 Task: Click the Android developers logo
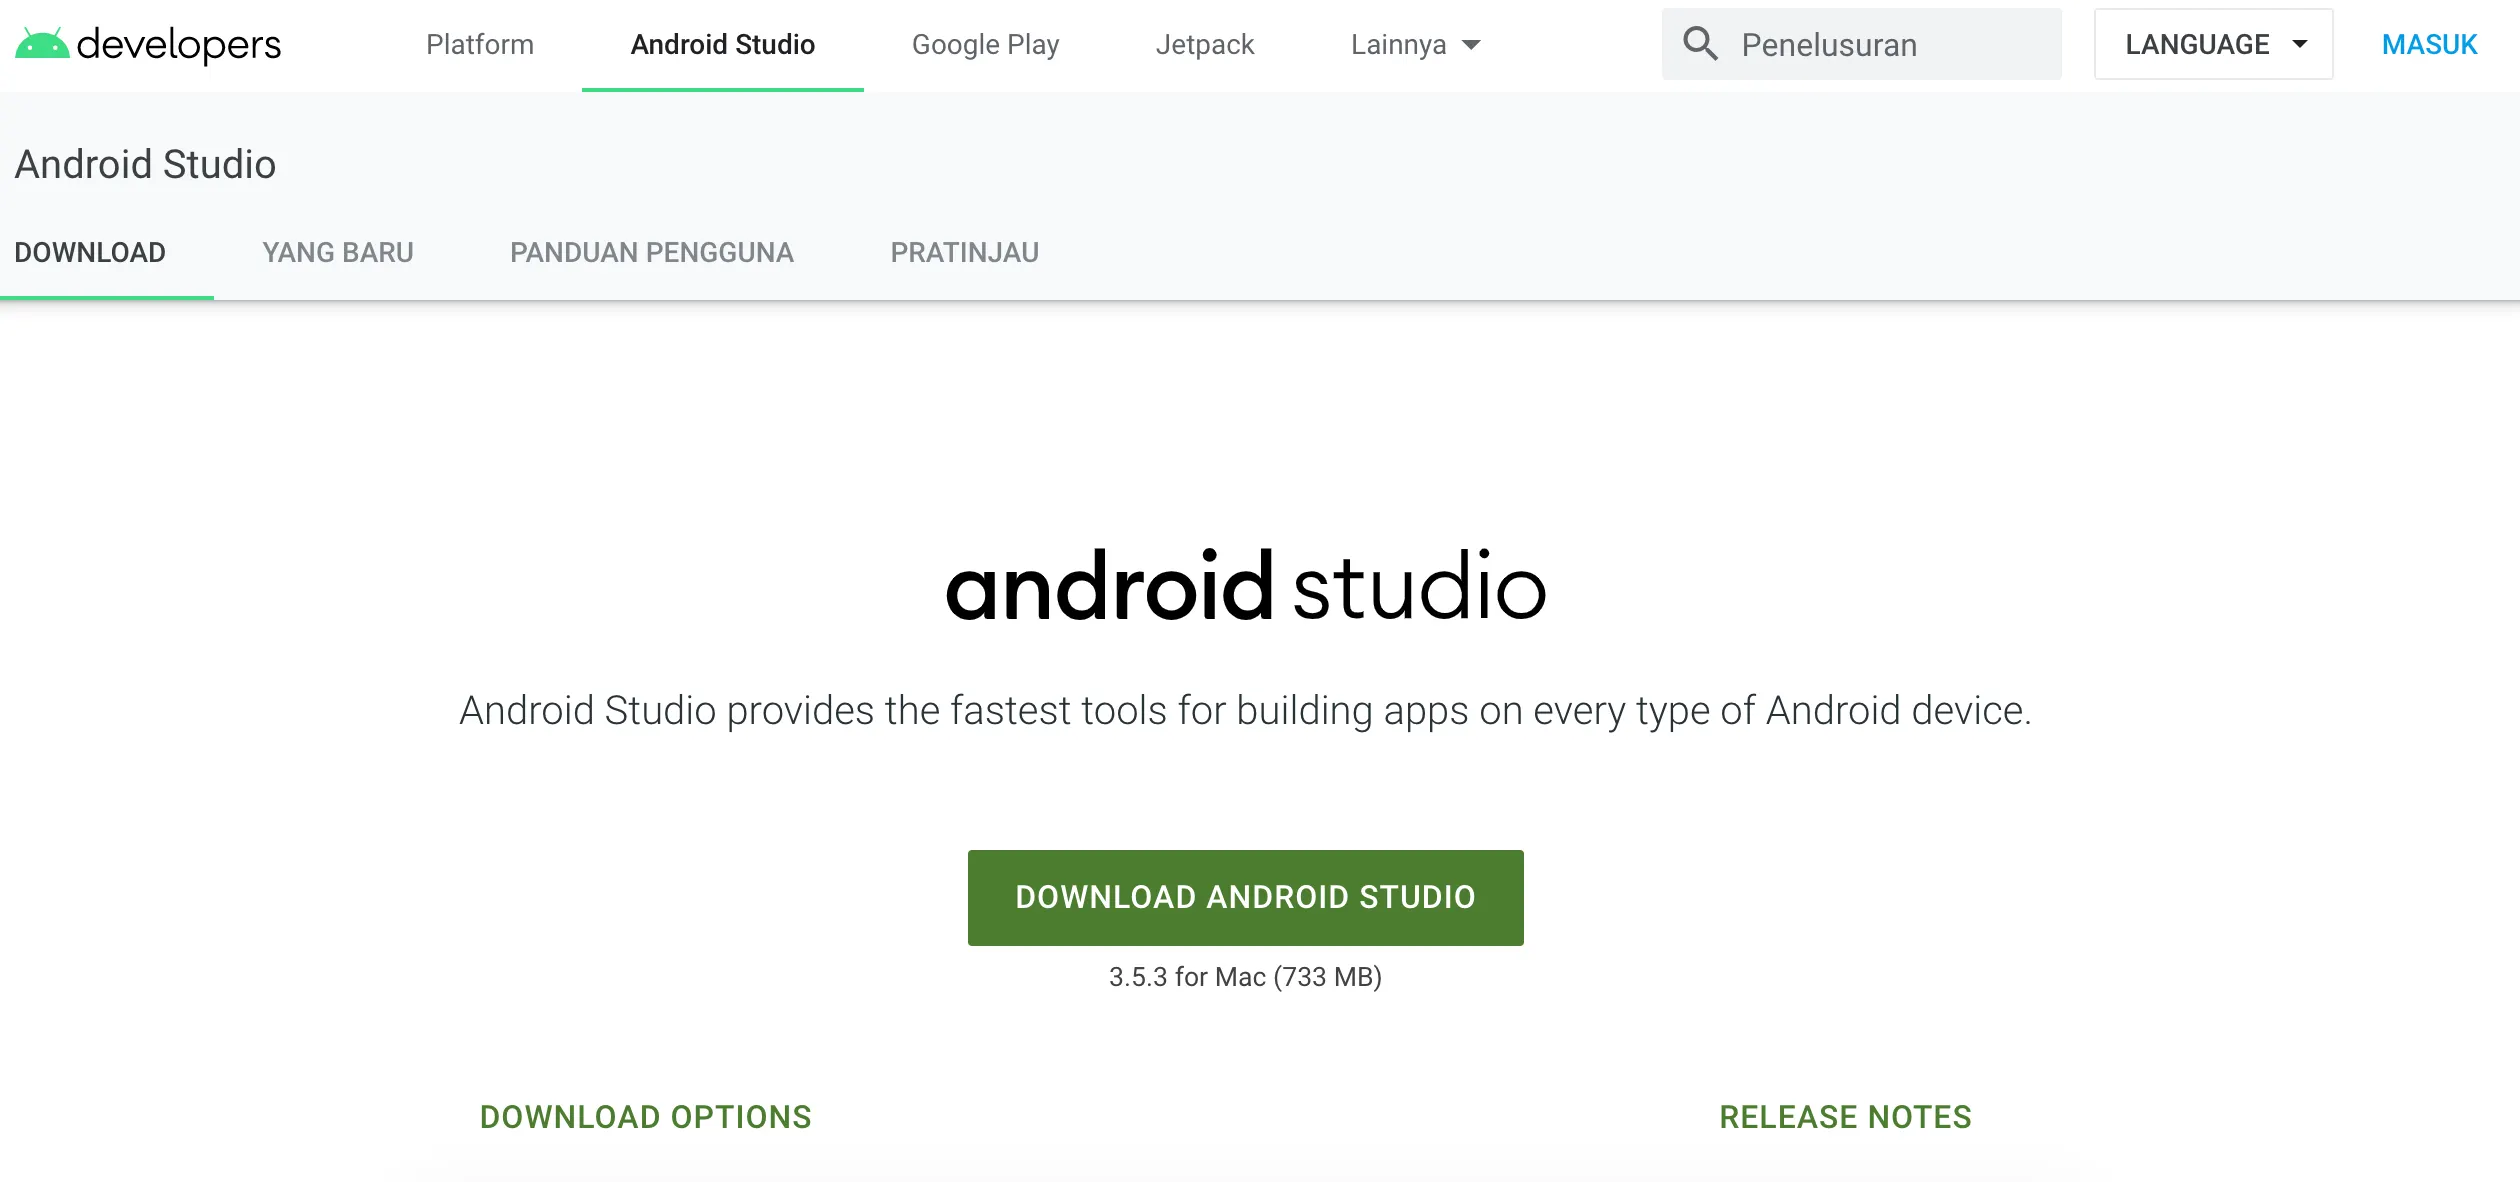(x=148, y=44)
